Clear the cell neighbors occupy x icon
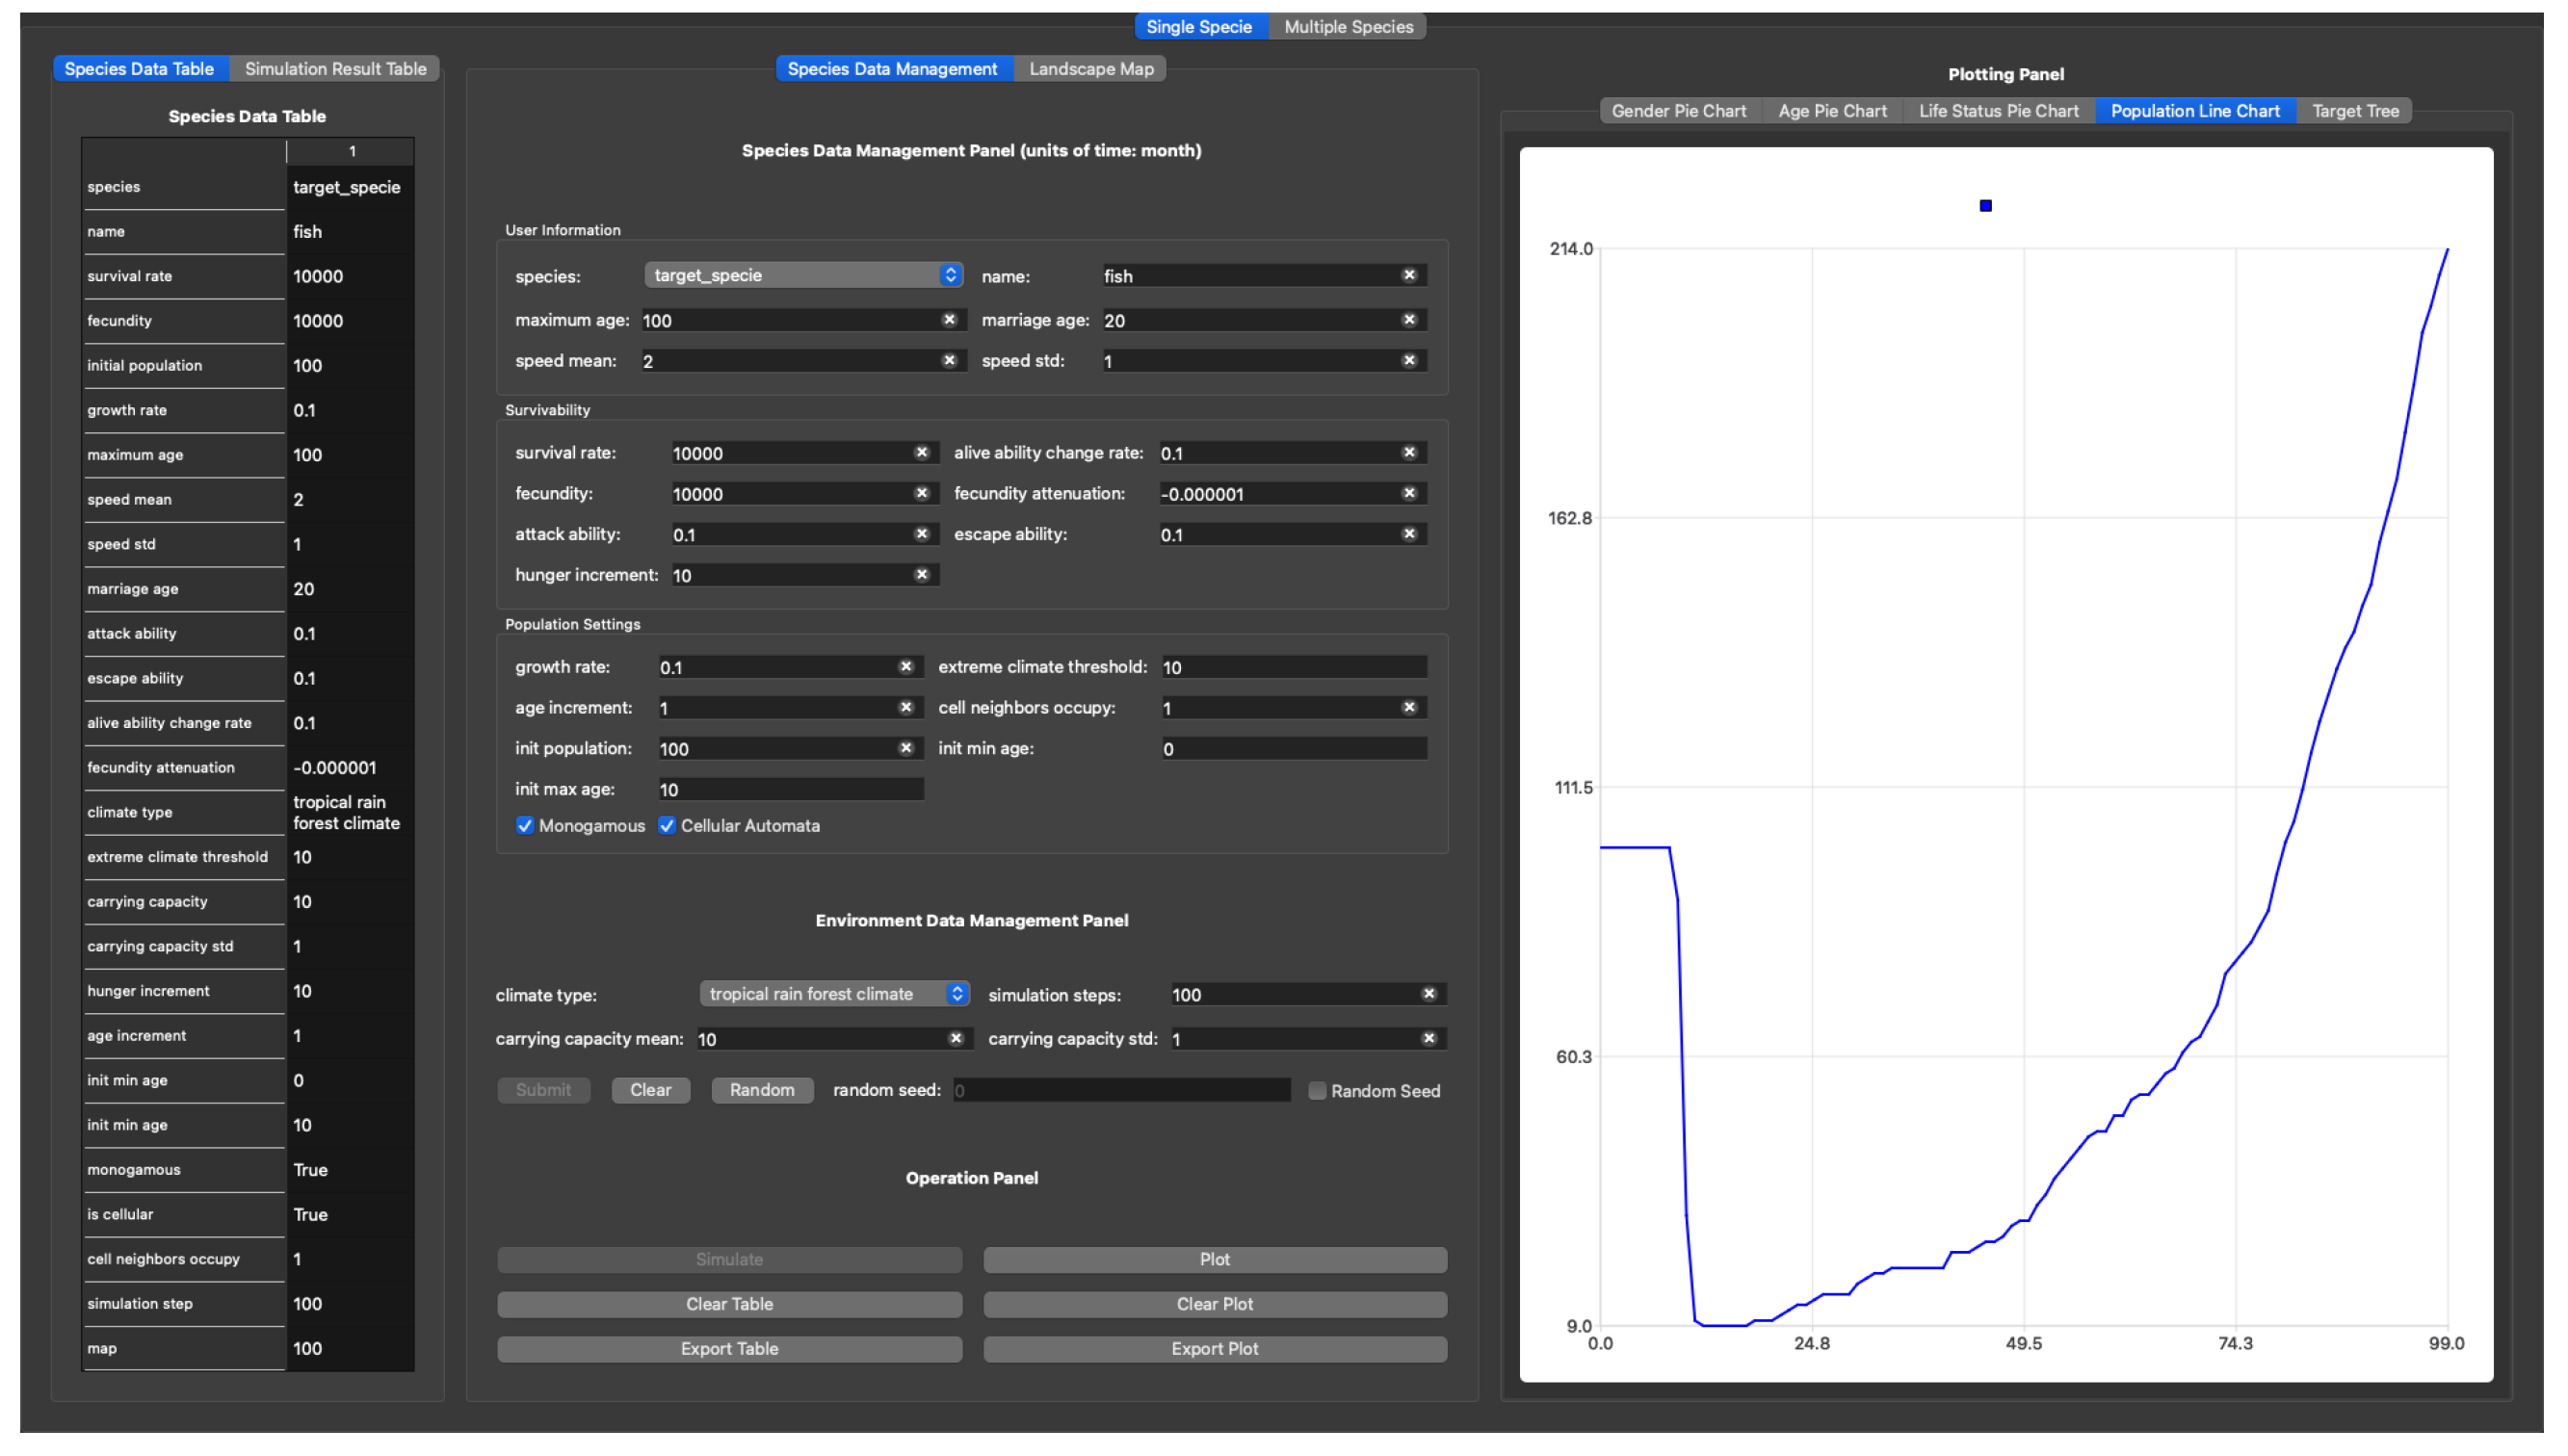This screenshot has width=2568, height=1456. point(1409,707)
